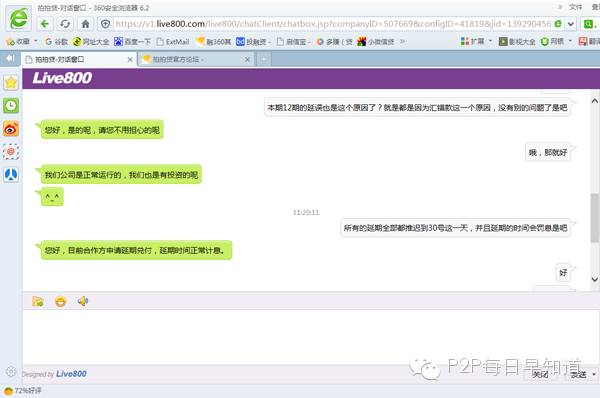Open the 文件 menu
This screenshot has width=600, height=398.
(x=575, y=7)
